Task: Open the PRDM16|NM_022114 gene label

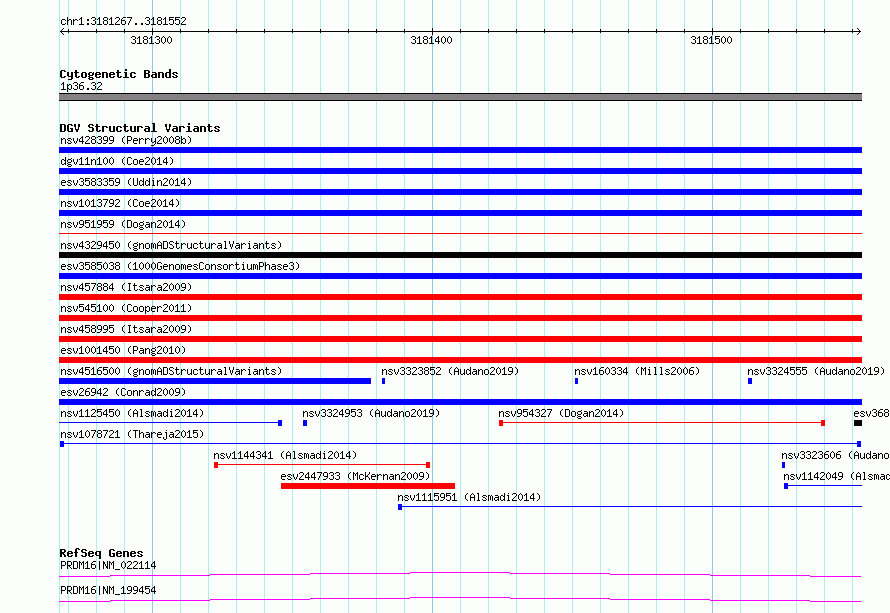Action: tap(108, 565)
